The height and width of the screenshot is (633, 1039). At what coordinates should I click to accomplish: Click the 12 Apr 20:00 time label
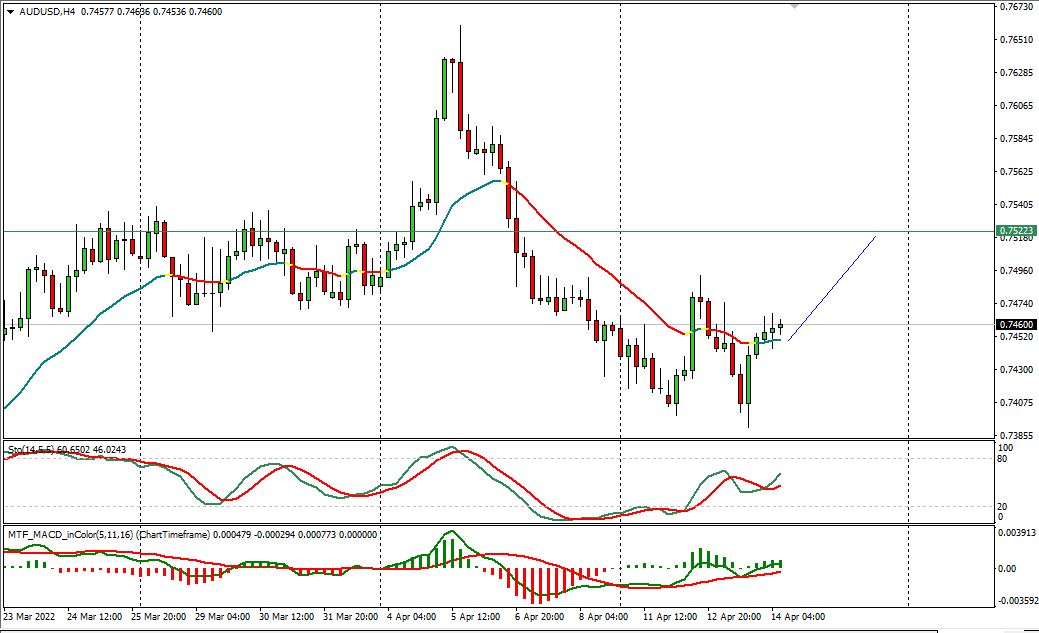[734, 616]
